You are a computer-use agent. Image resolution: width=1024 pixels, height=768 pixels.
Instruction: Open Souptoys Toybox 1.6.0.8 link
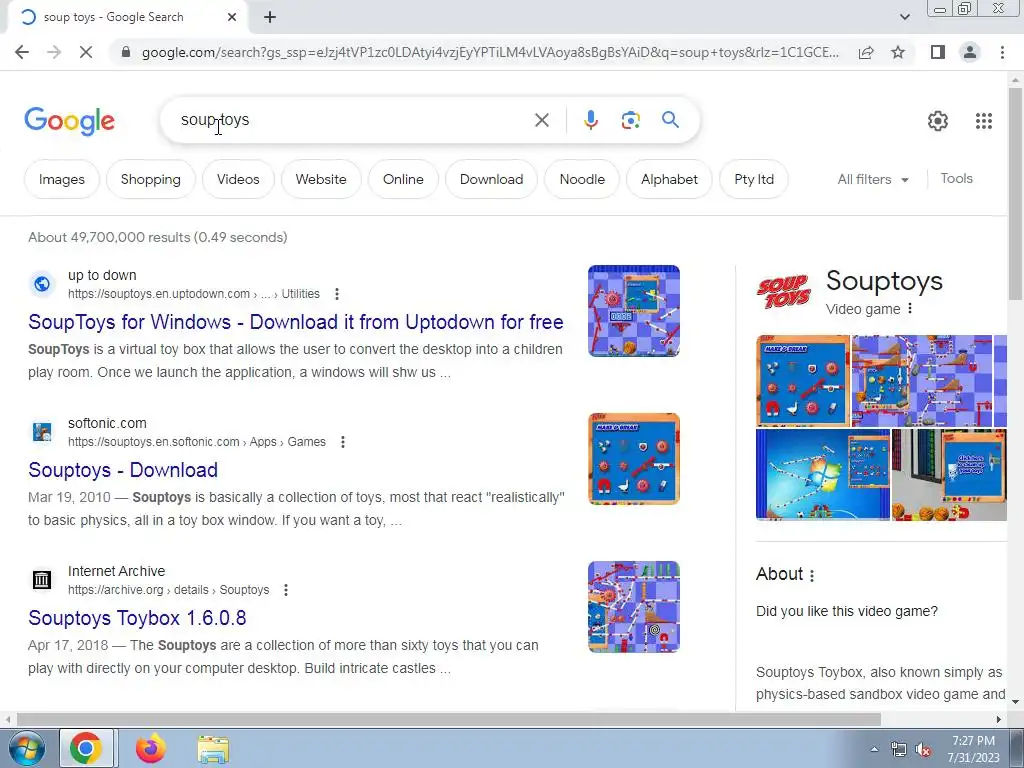[x=137, y=618]
